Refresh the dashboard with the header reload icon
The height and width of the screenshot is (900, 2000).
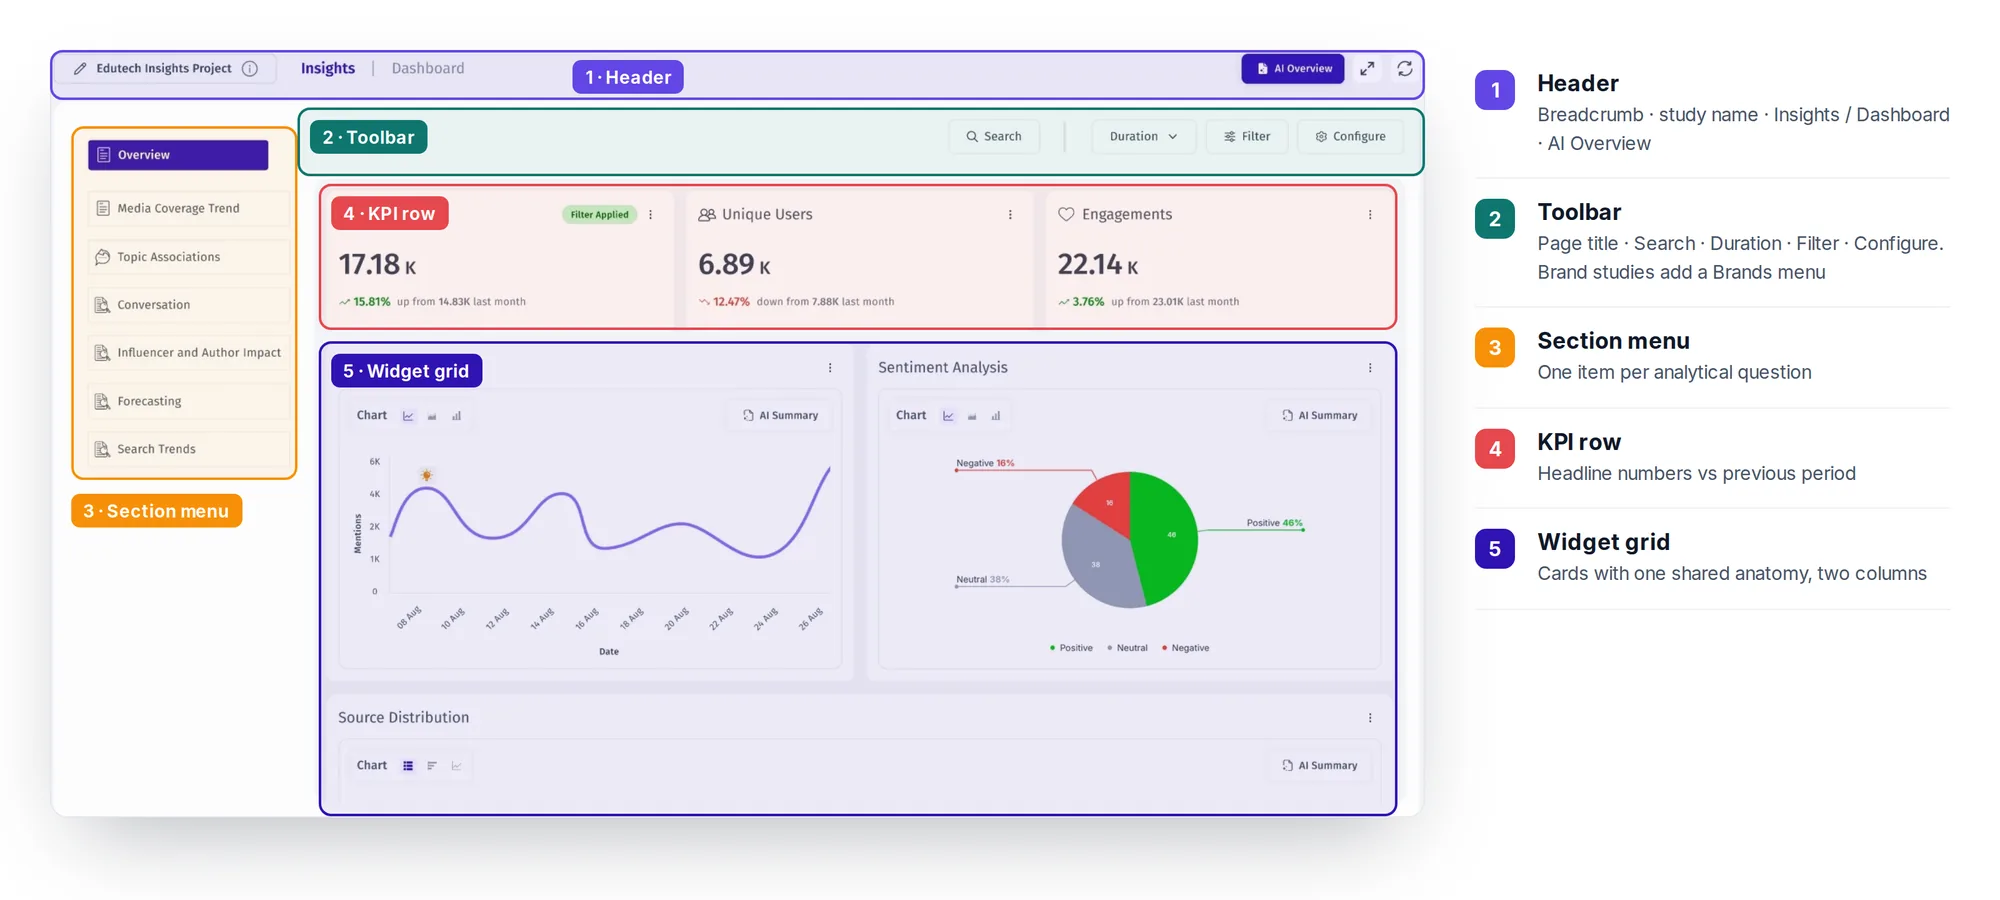click(x=1405, y=68)
